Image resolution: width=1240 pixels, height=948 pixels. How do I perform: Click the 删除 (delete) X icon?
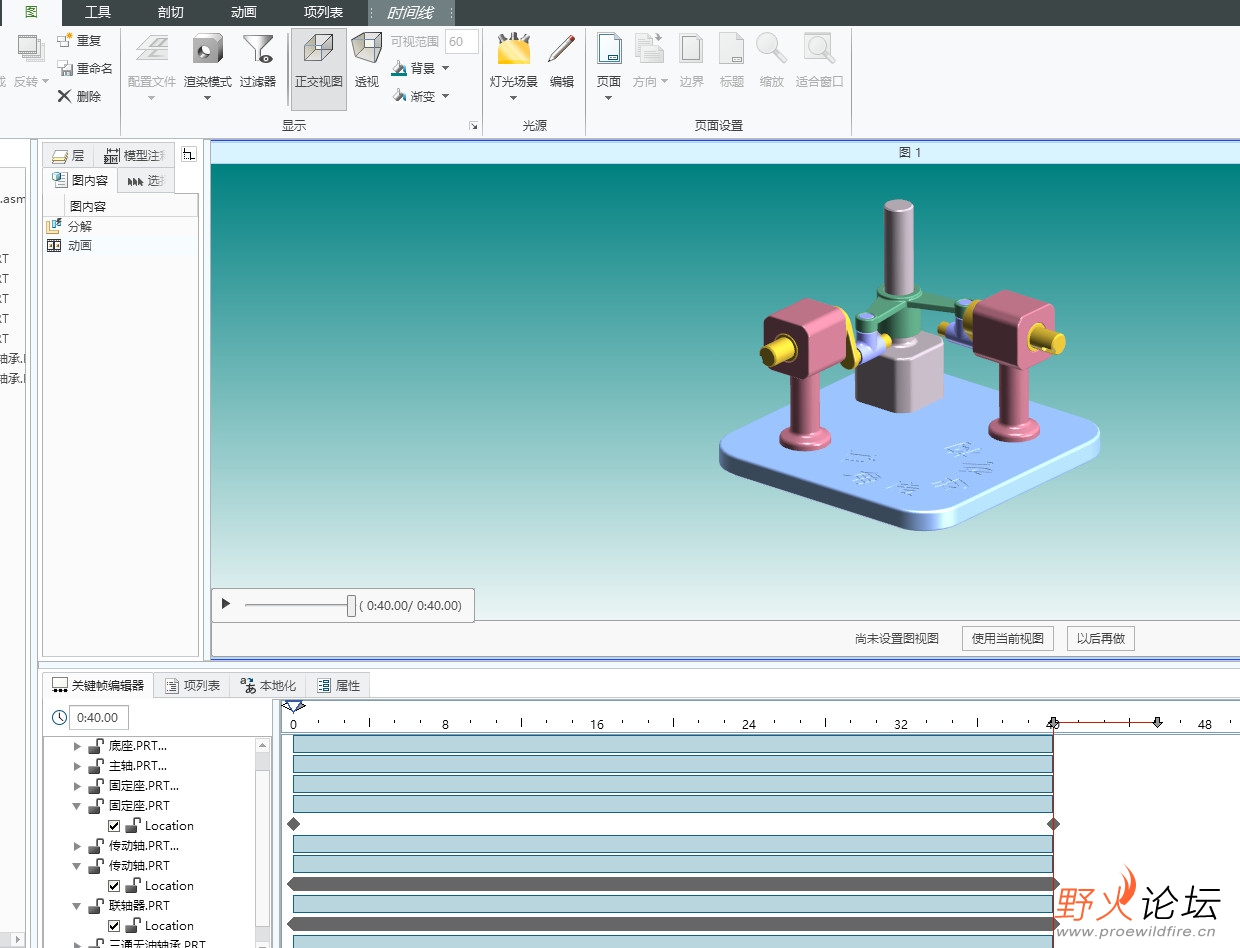click(65, 97)
